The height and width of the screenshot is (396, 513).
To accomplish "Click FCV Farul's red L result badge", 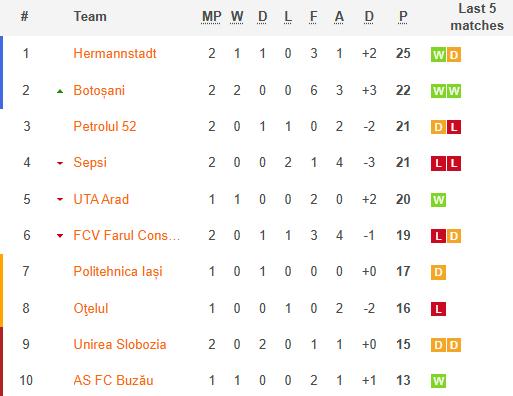I will click(438, 236).
